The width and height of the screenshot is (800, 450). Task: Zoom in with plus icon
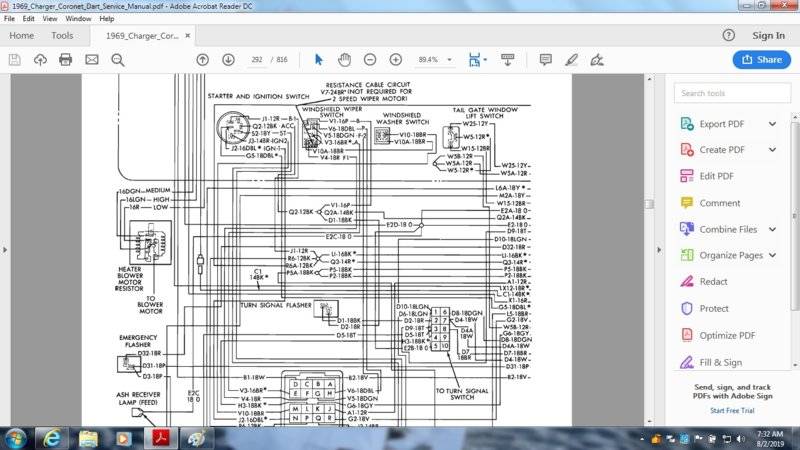[x=396, y=60]
